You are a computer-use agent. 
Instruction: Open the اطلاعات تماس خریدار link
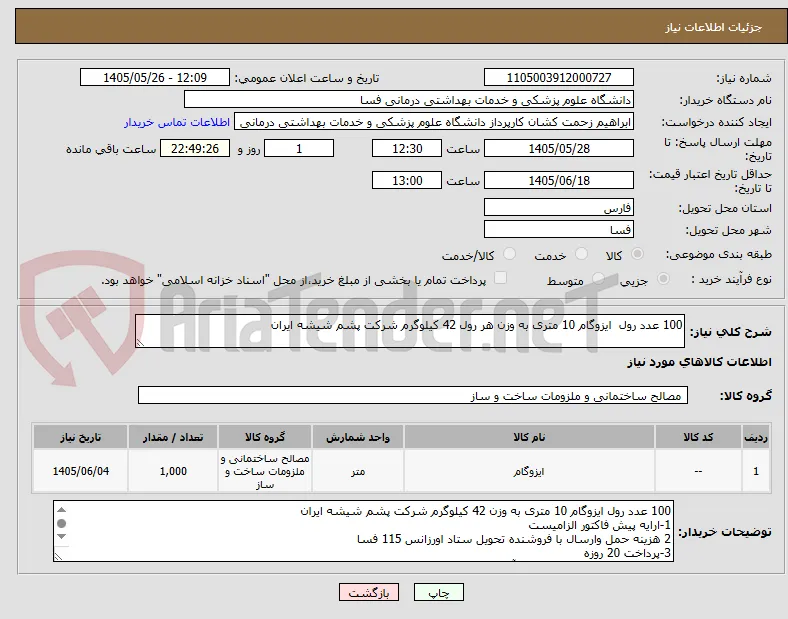(177, 123)
